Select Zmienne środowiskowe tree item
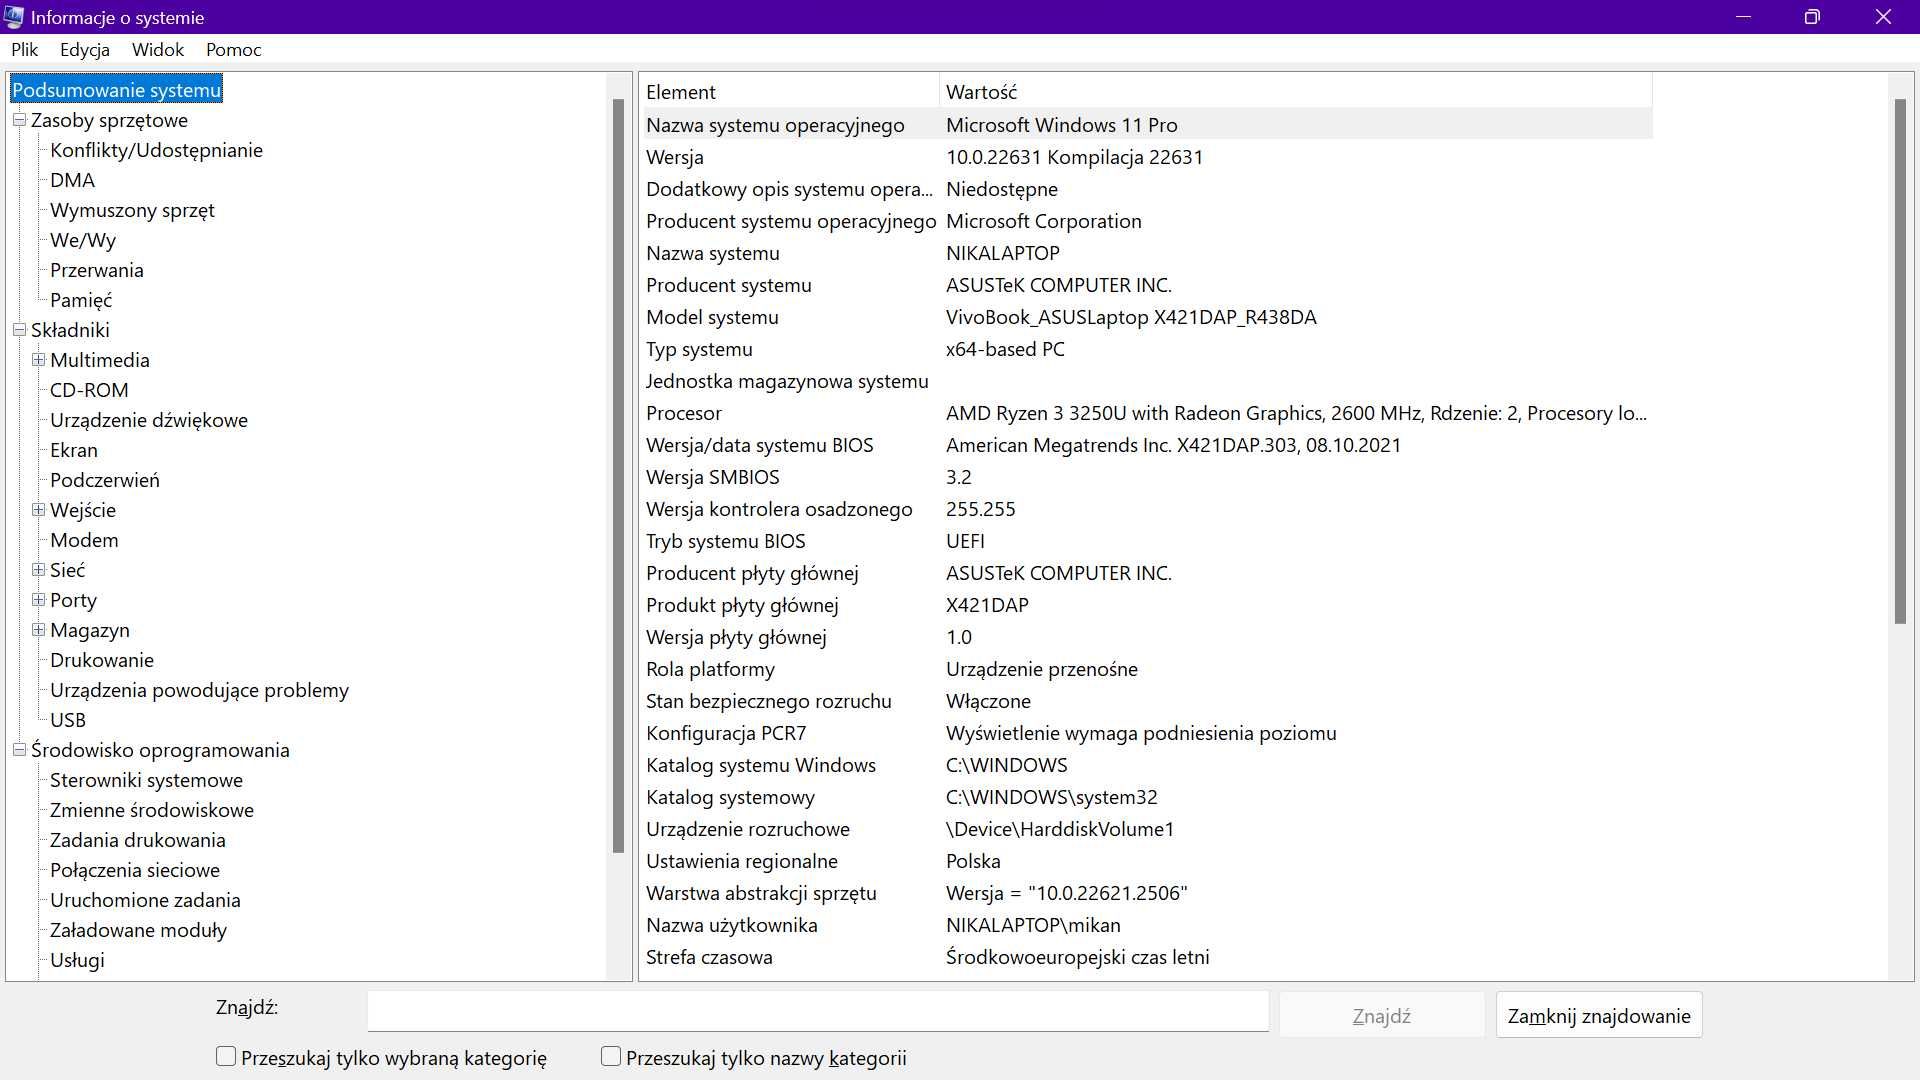The image size is (1920, 1080). coord(152,810)
